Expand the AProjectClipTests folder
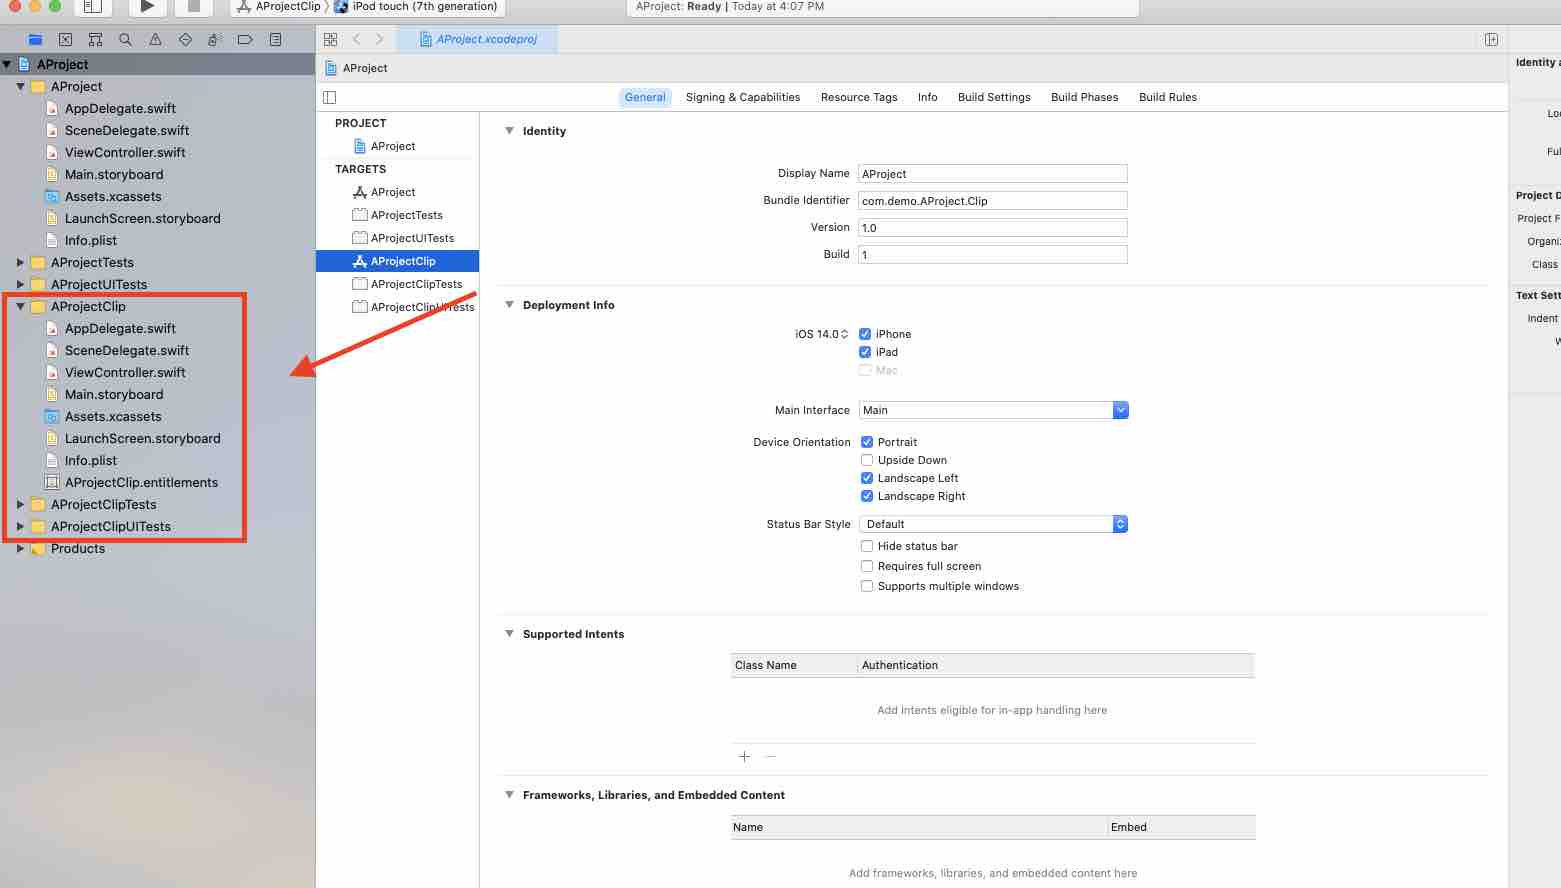The image size is (1561, 888). tap(20, 504)
